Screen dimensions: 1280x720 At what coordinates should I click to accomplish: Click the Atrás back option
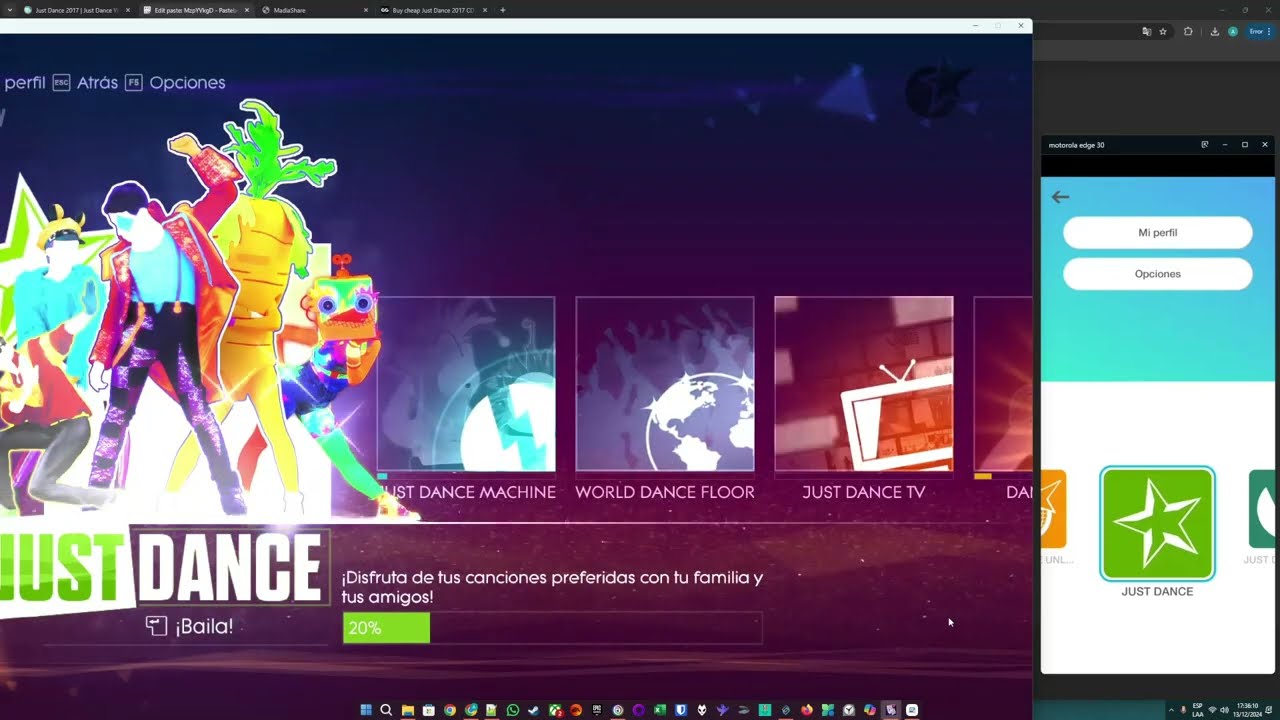(86, 83)
